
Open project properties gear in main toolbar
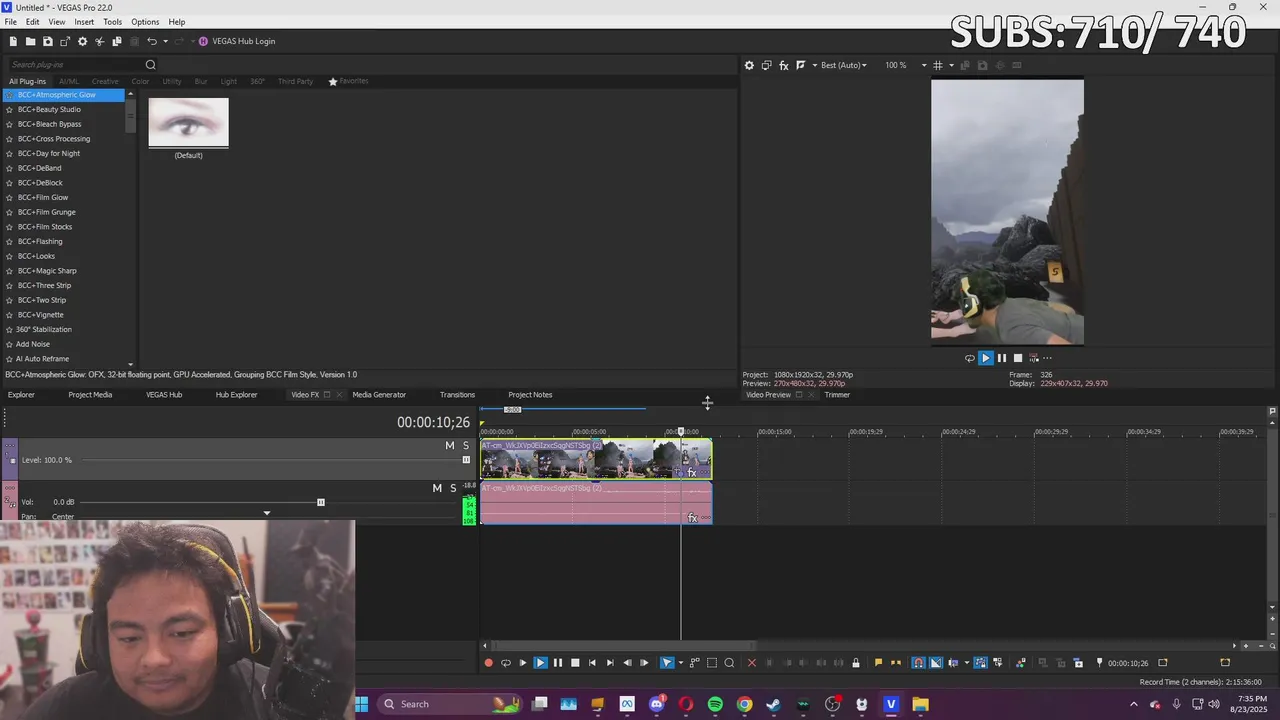tap(82, 41)
